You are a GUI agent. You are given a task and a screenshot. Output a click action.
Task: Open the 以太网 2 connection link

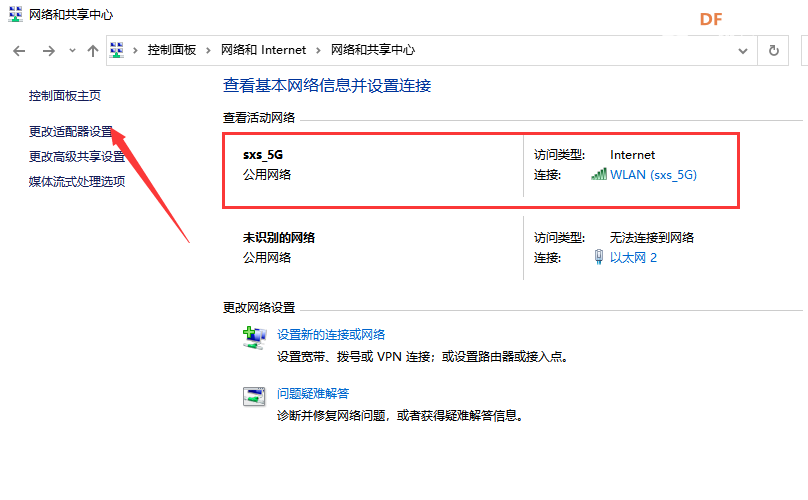tap(633, 258)
